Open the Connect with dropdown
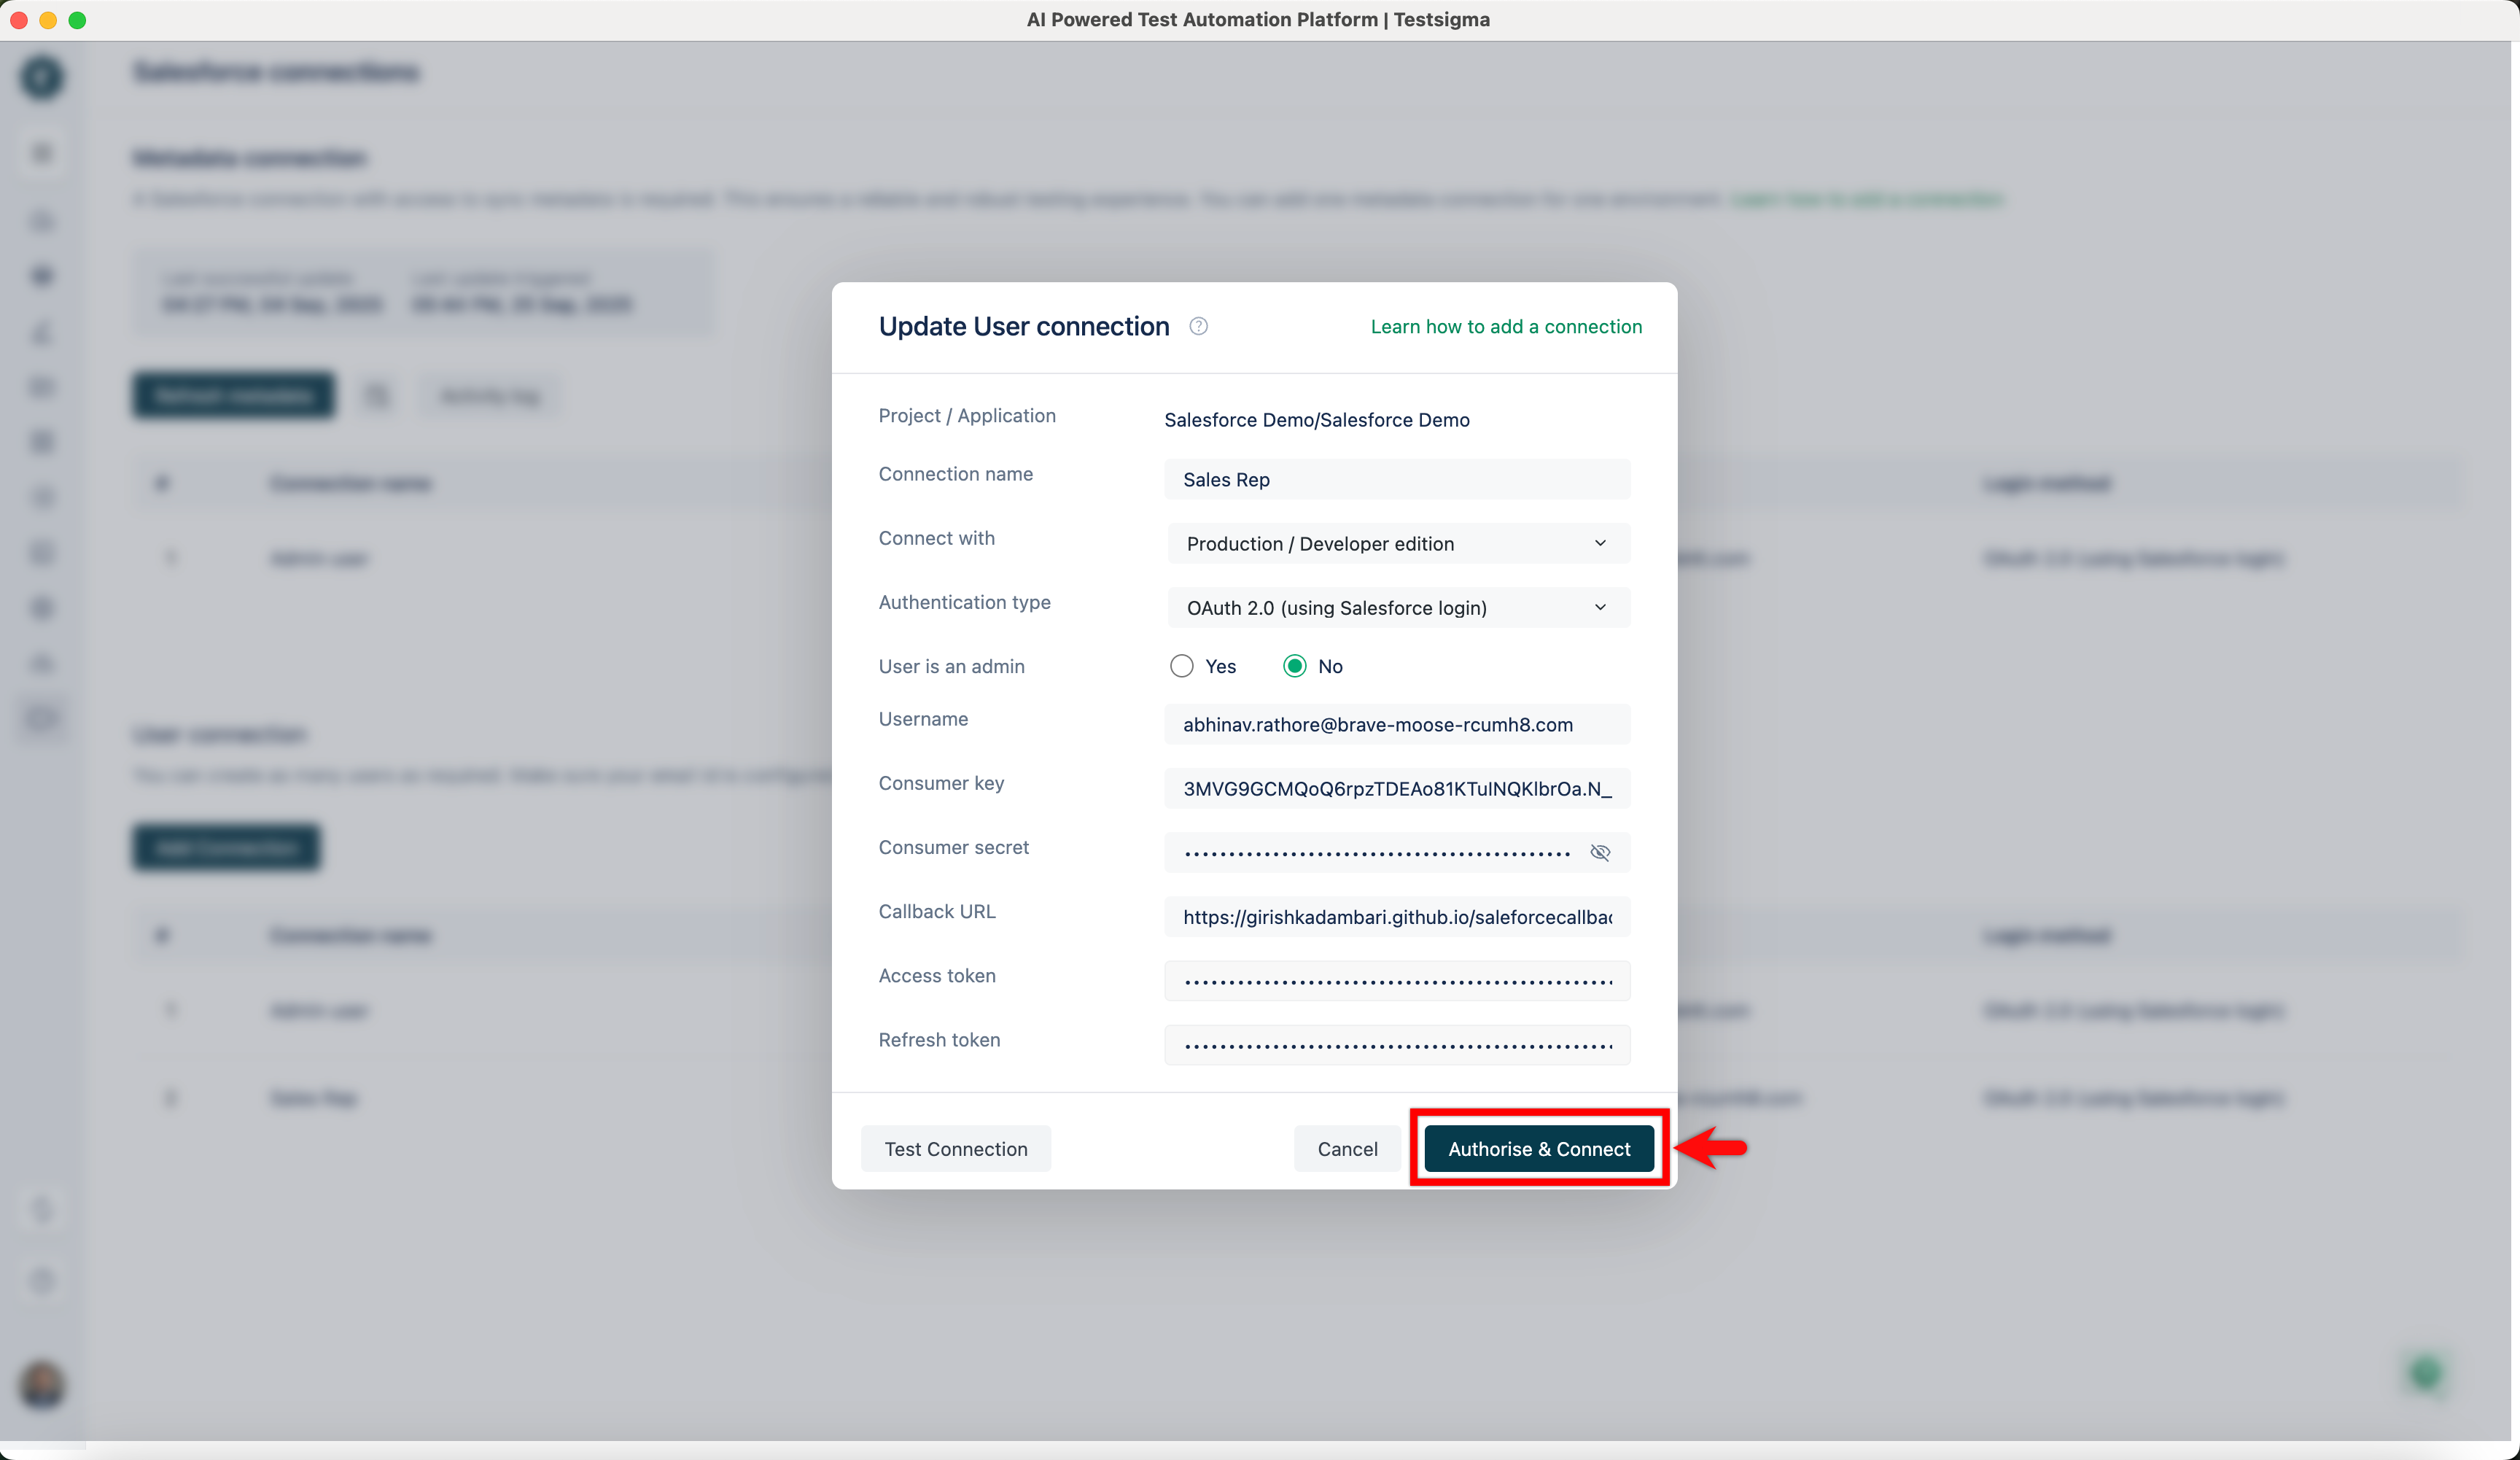Image resolution: width=2520 pixels, height=1460 pixels. coord(1397,543)
